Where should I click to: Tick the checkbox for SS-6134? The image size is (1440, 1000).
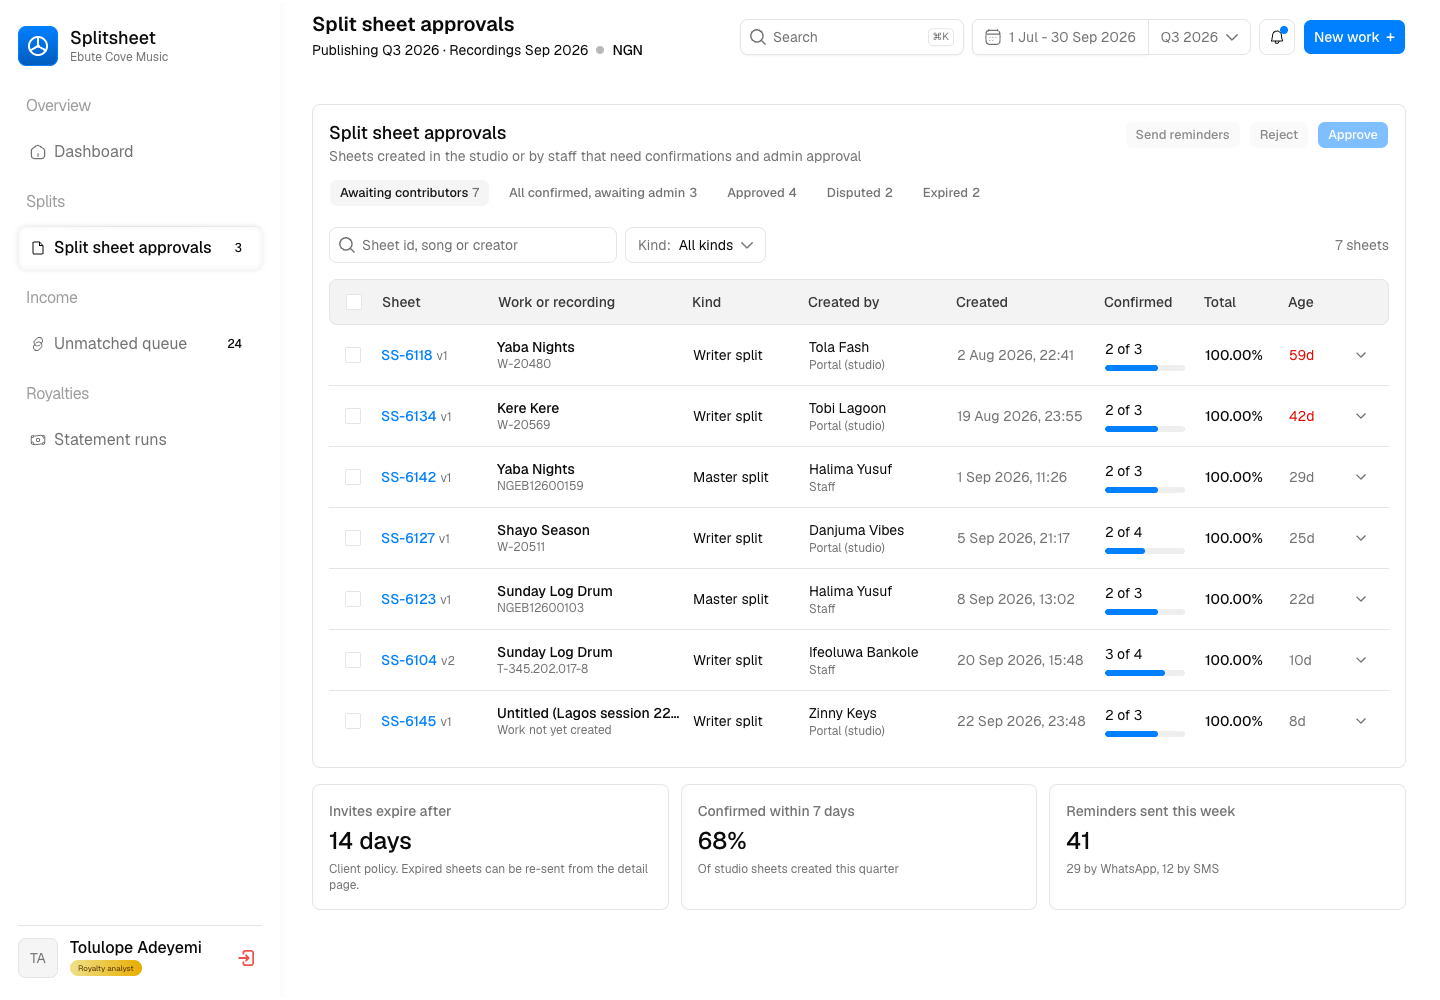coord(353,416)
